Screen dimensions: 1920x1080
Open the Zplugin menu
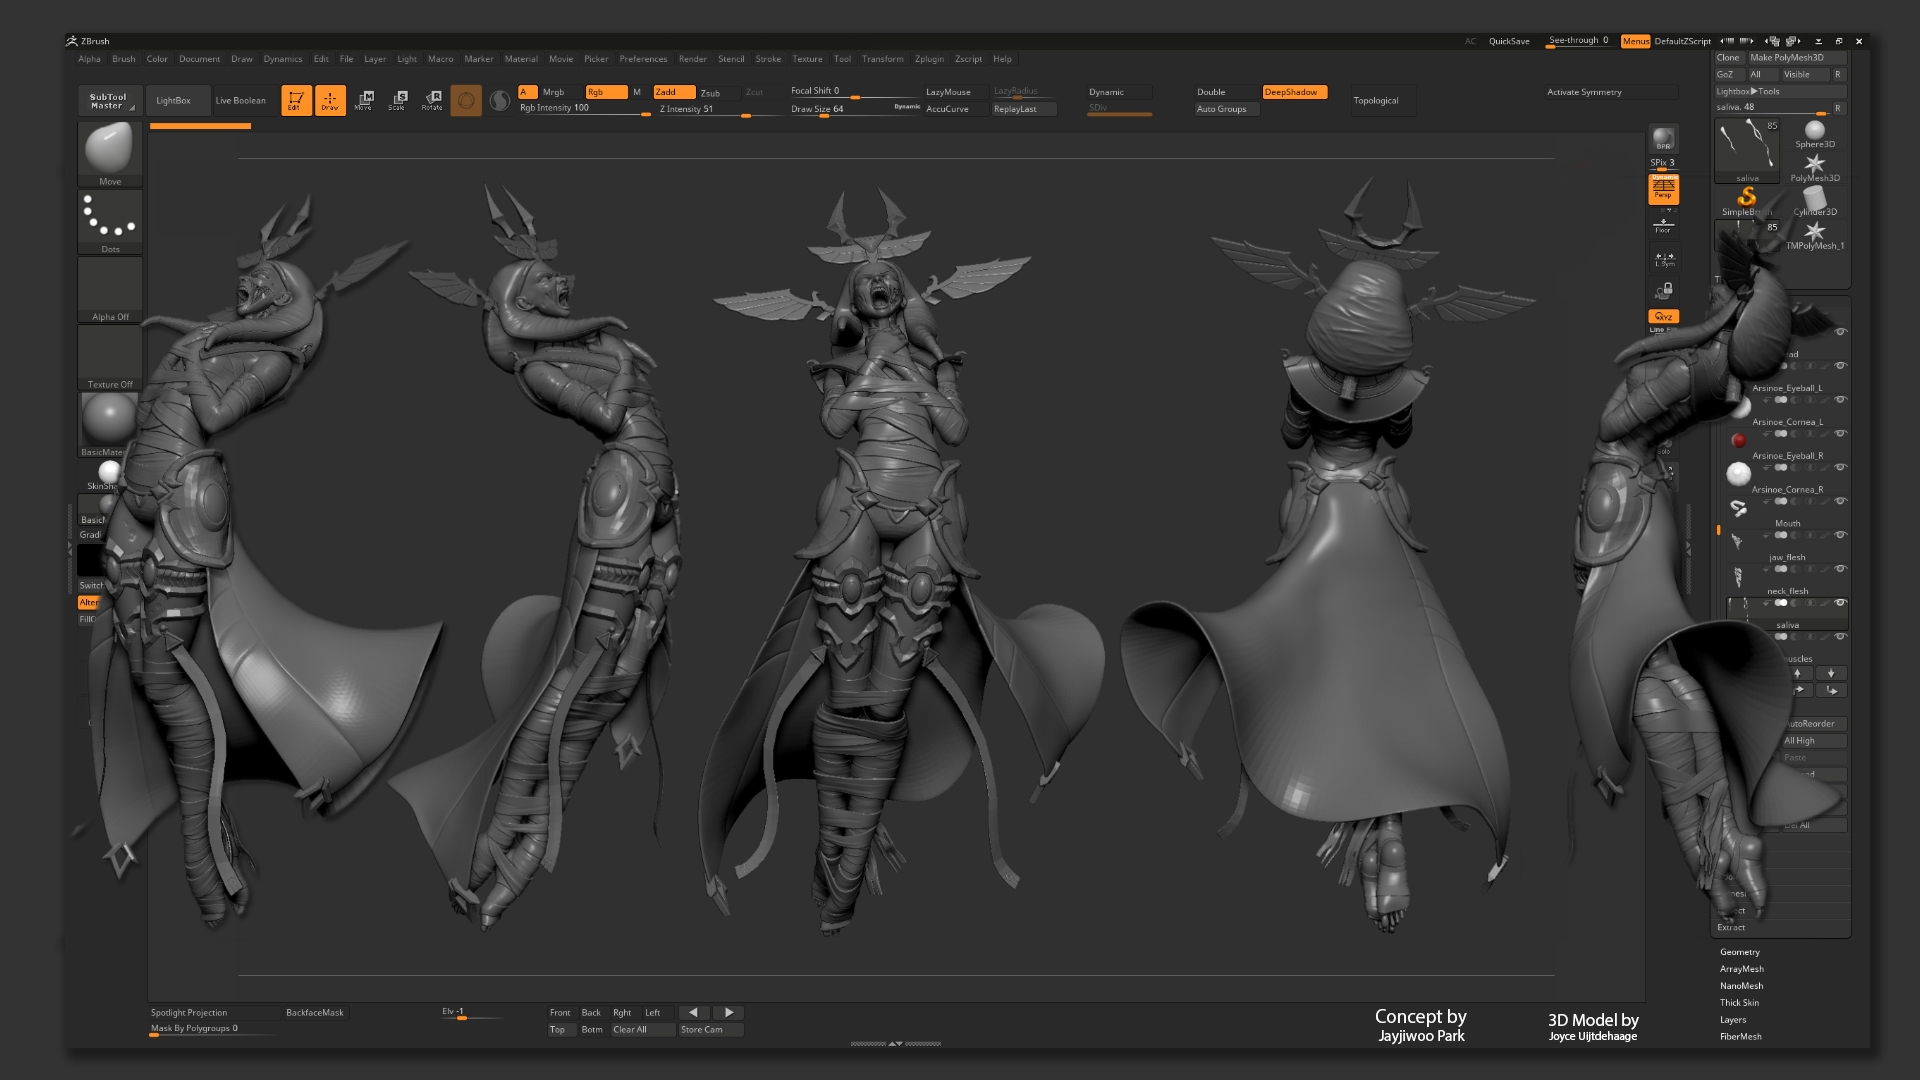pos(929,59)
